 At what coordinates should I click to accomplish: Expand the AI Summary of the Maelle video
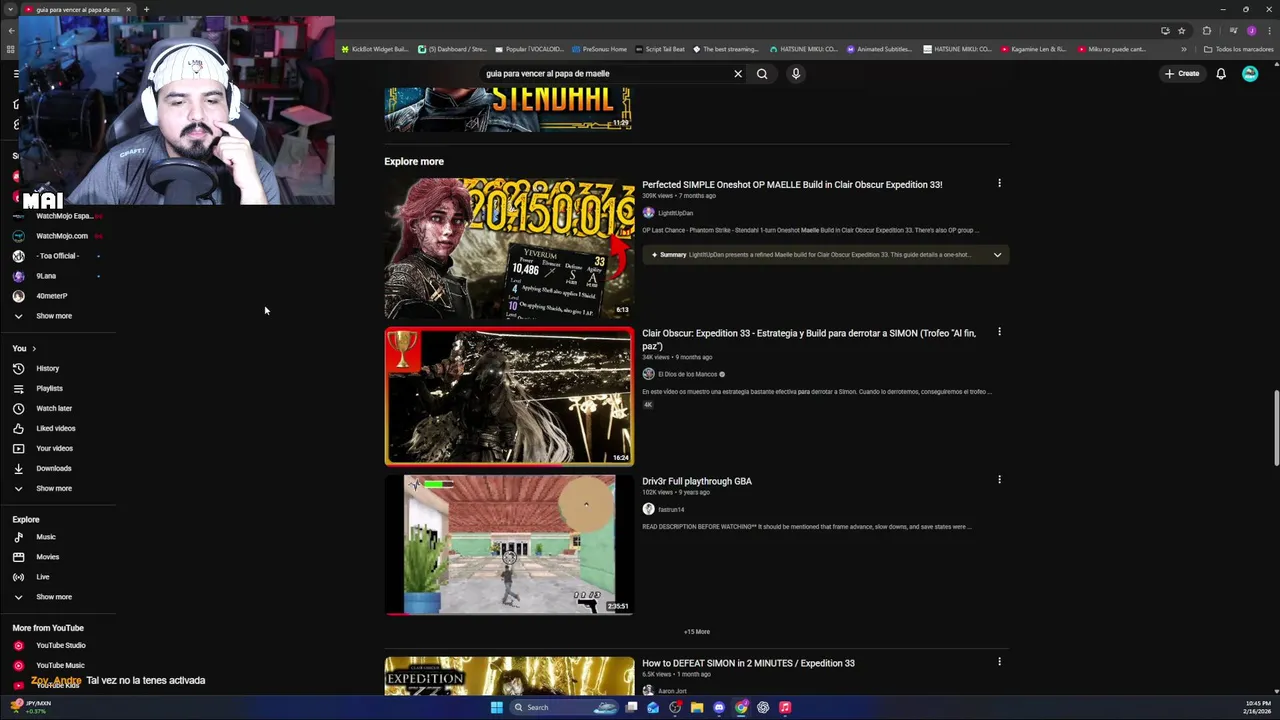(997, 255)
